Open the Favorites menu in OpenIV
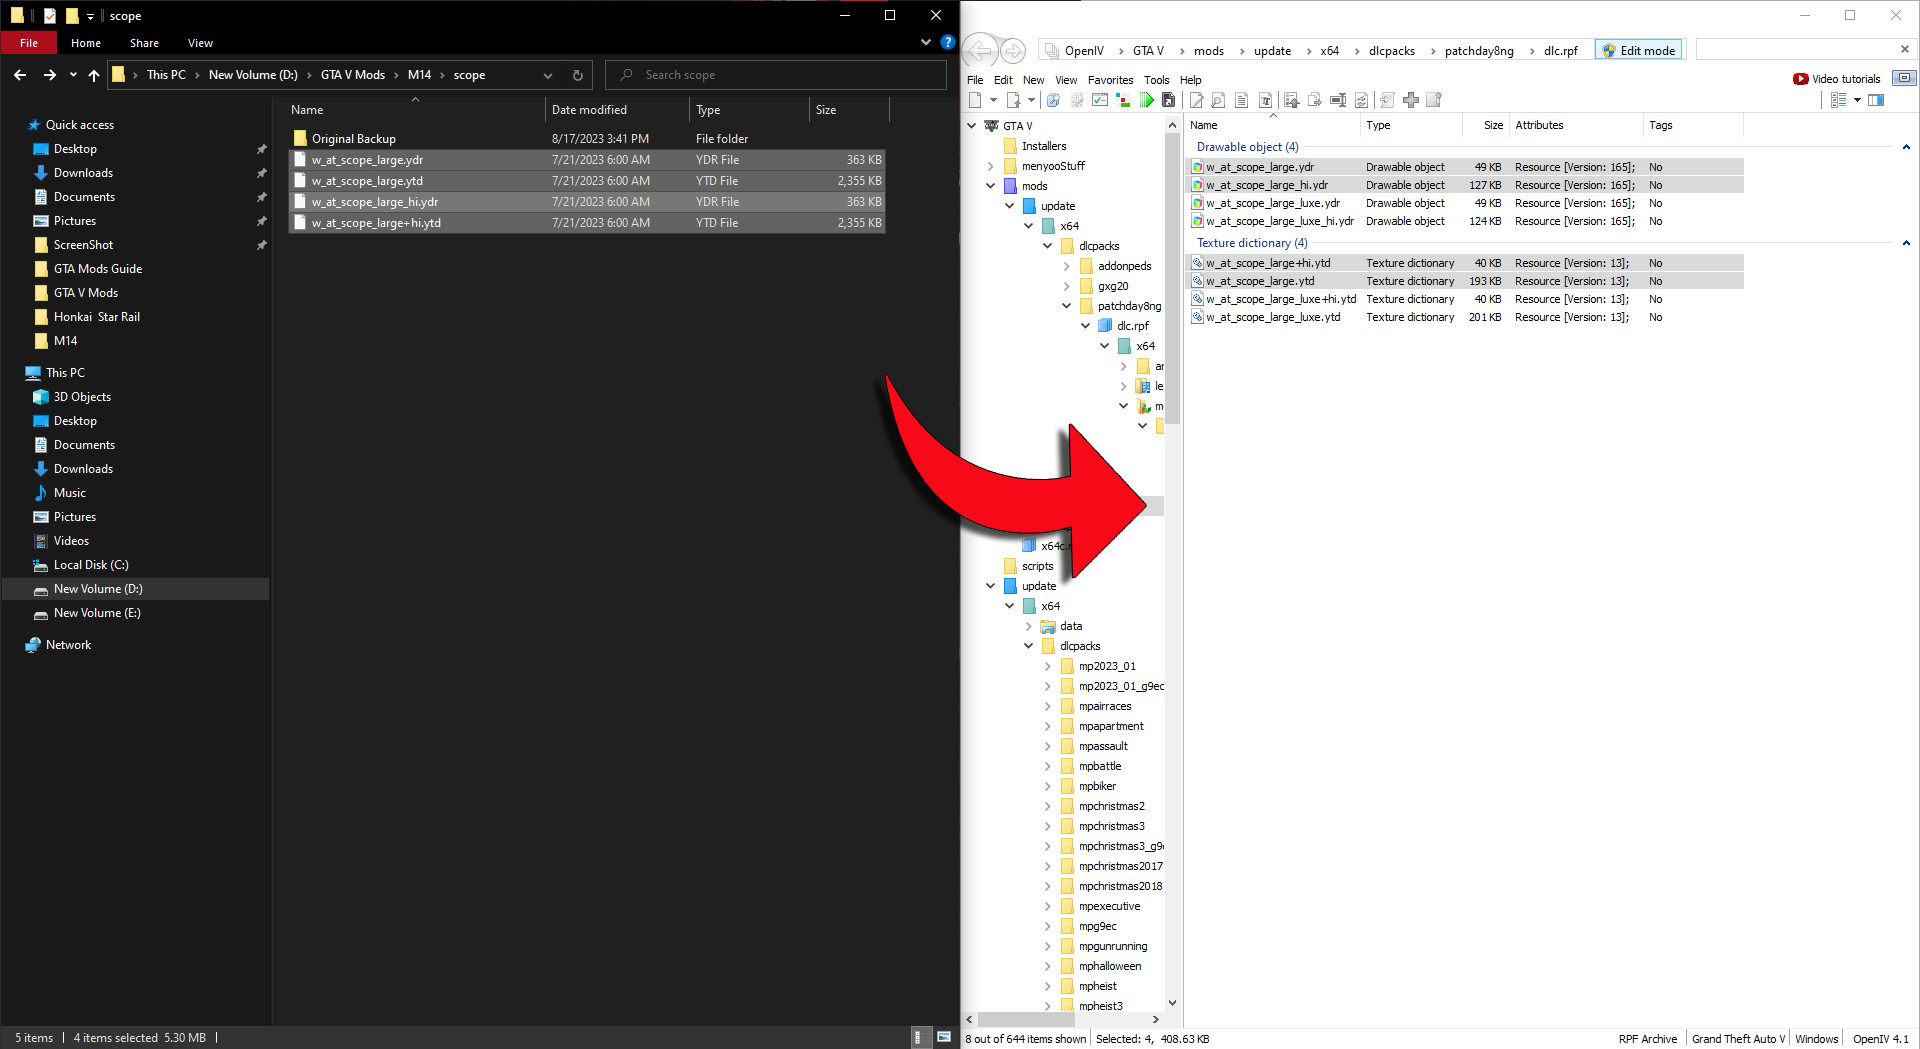This screenshot has width=1920, height=1049. [1110, 80]
